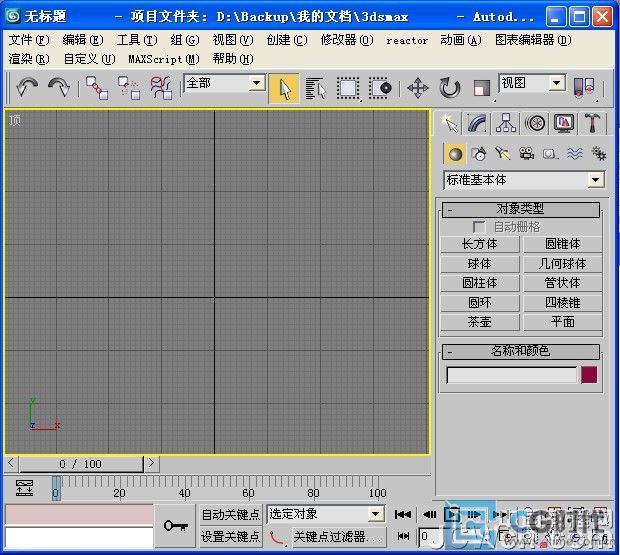620x555 pixels.
Task: Activate the Select and Rotate tool
Action: pos(450,88)
